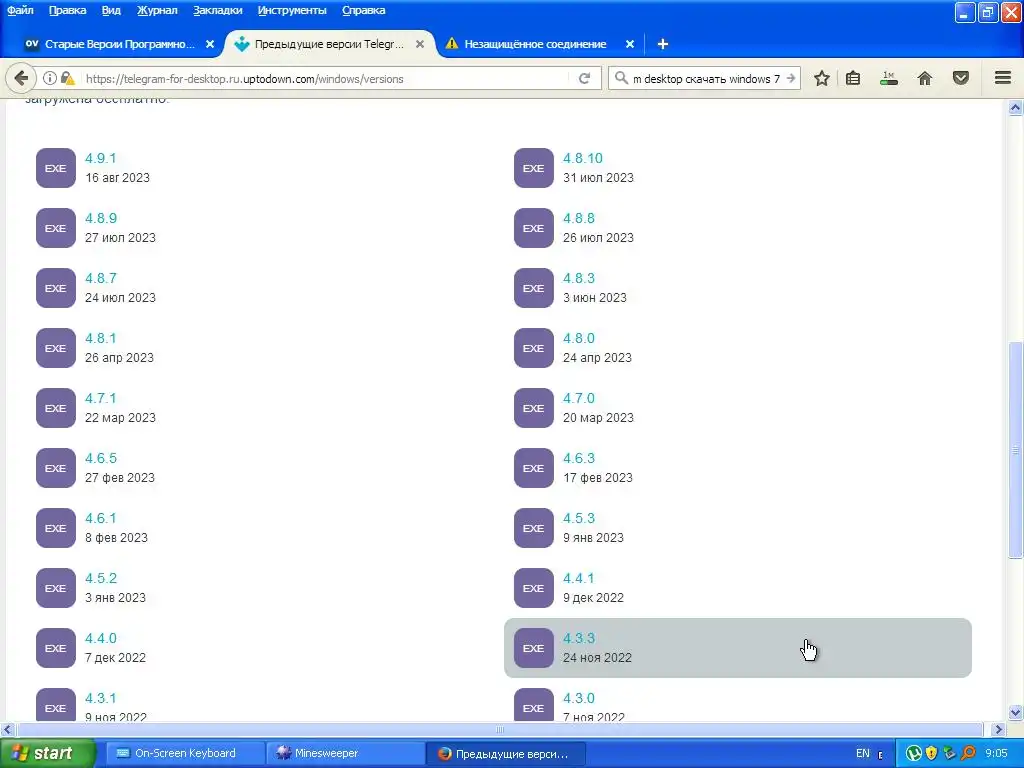Open version 4.5.3 link
This screenshot has height=768, width=1024.
[x=579, y=519]
